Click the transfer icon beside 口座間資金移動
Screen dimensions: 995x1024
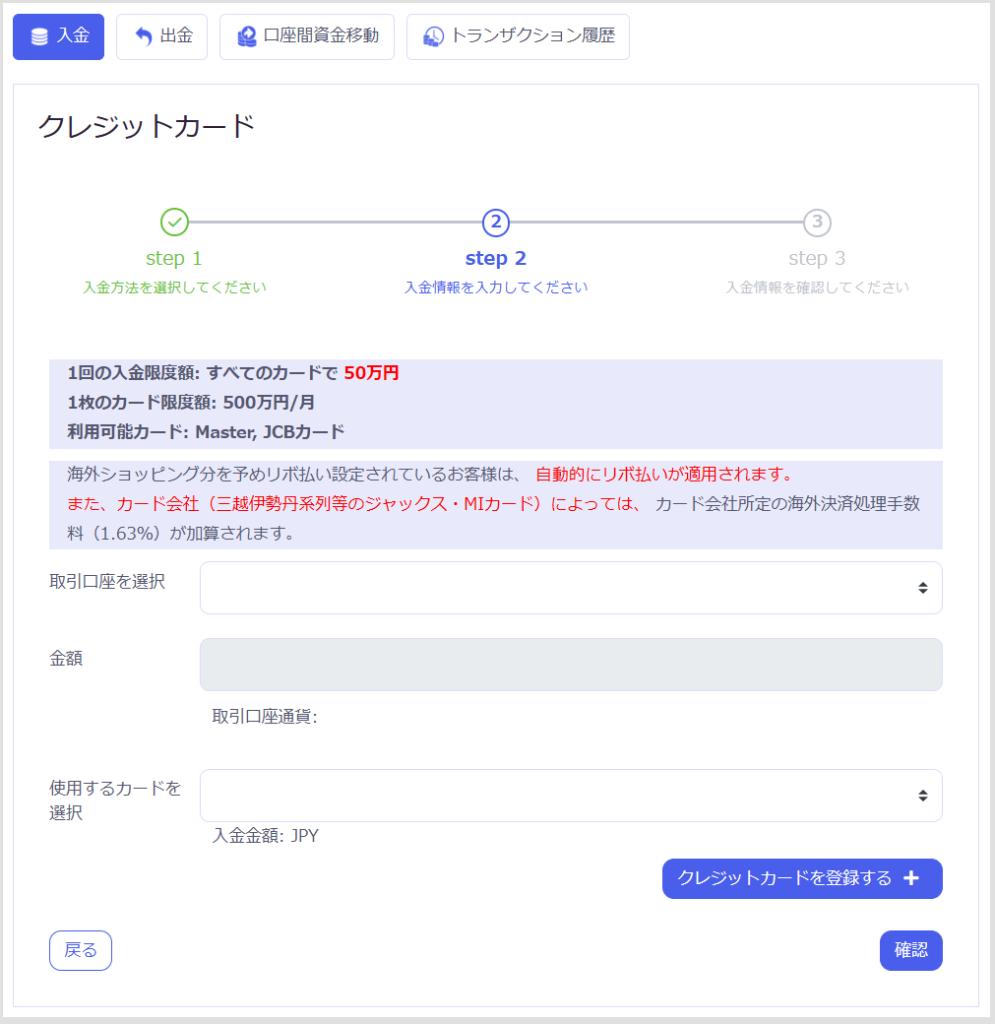pyautogui.click(x=247, y=37)
